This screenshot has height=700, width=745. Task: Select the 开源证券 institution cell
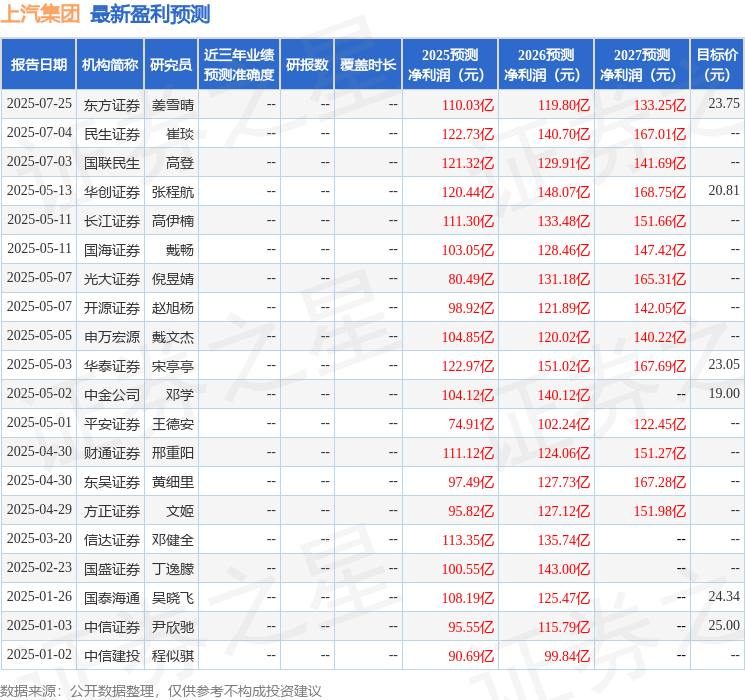112,308
